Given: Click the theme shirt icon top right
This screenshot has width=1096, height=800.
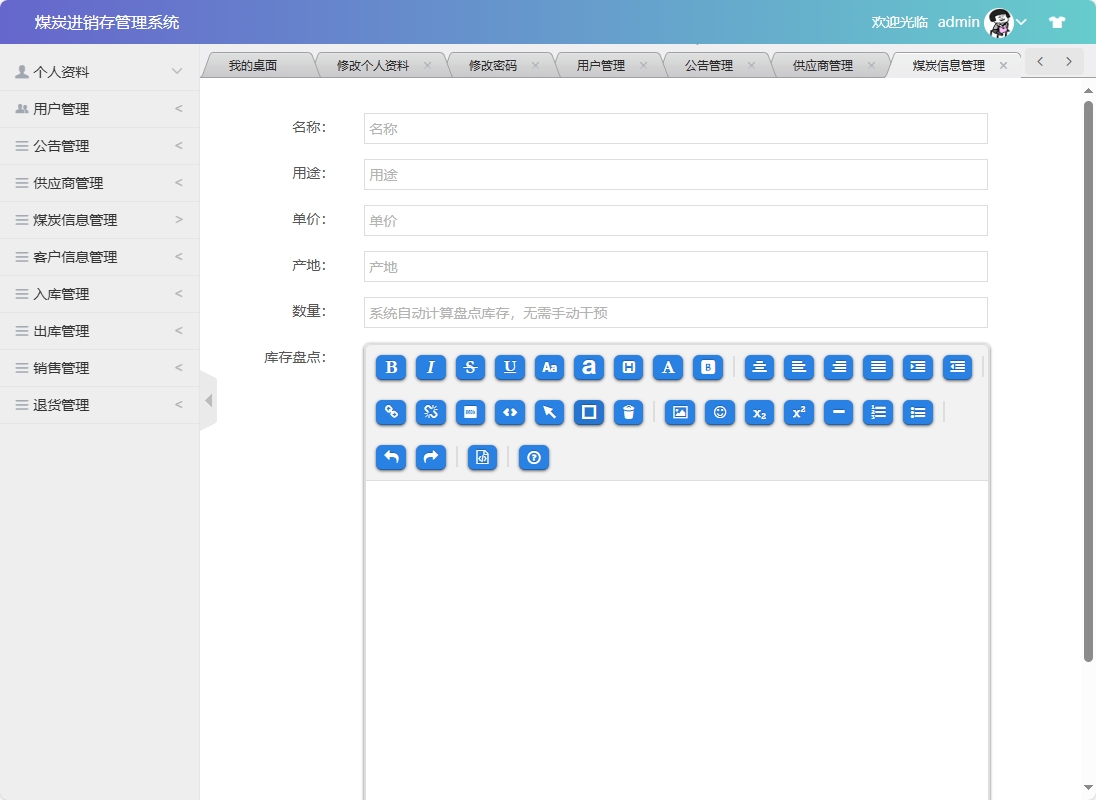Looking at the screenshot, I should (x=1056, y=21).
